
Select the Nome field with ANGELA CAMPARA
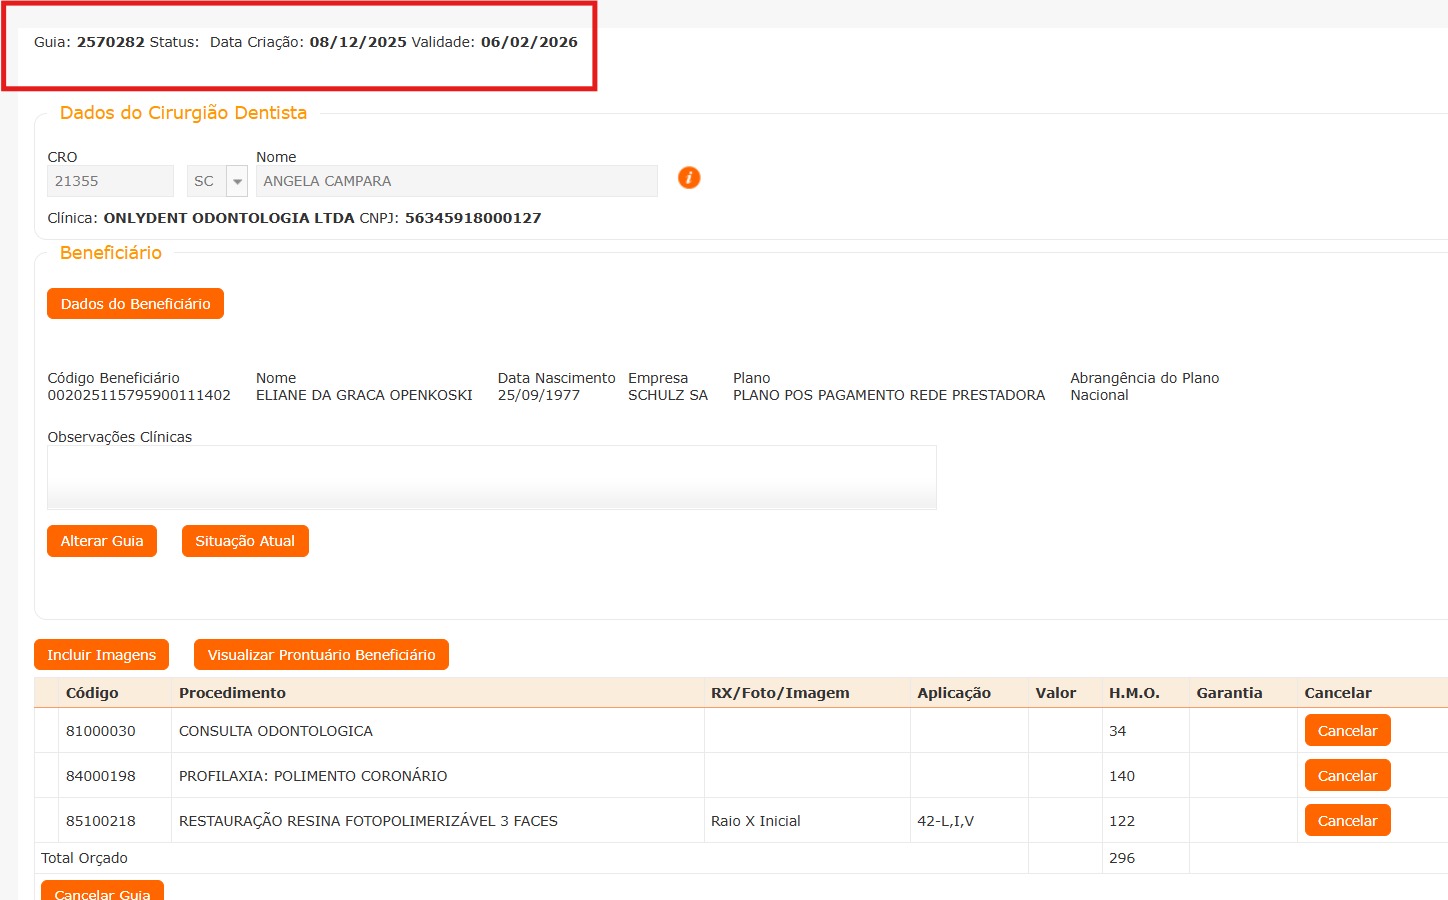point(456,181)
